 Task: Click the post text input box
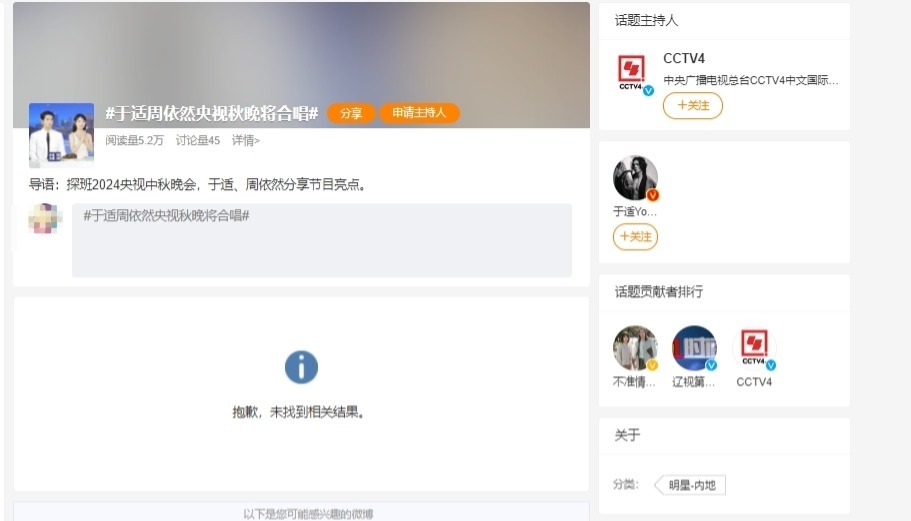pos(321,240)
